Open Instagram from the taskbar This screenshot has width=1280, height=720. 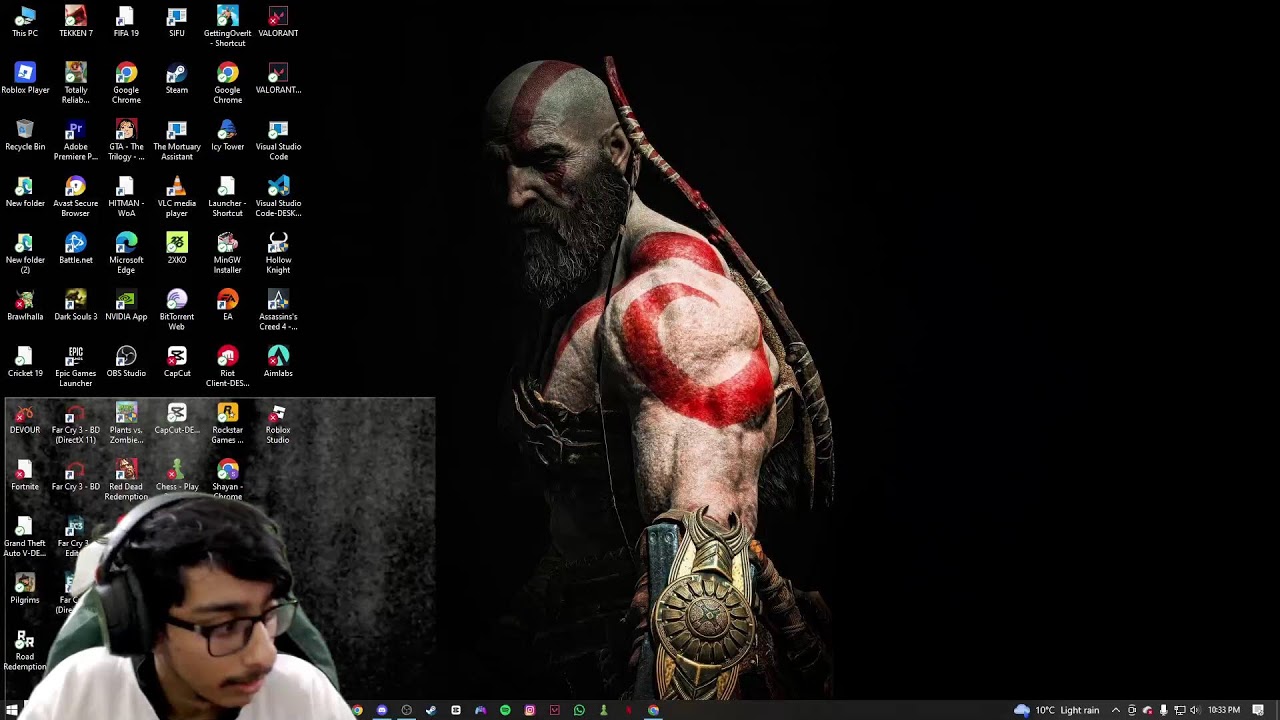[530, 710]
